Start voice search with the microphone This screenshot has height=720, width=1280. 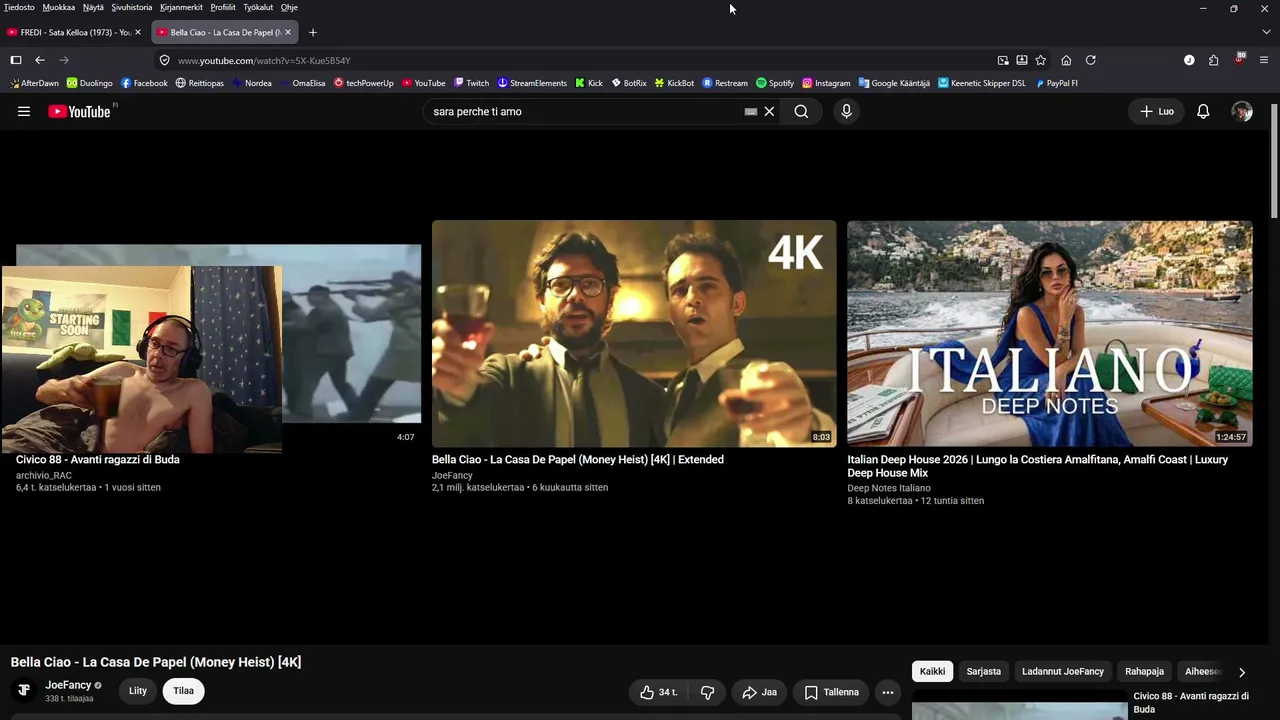tap(846, 112)
